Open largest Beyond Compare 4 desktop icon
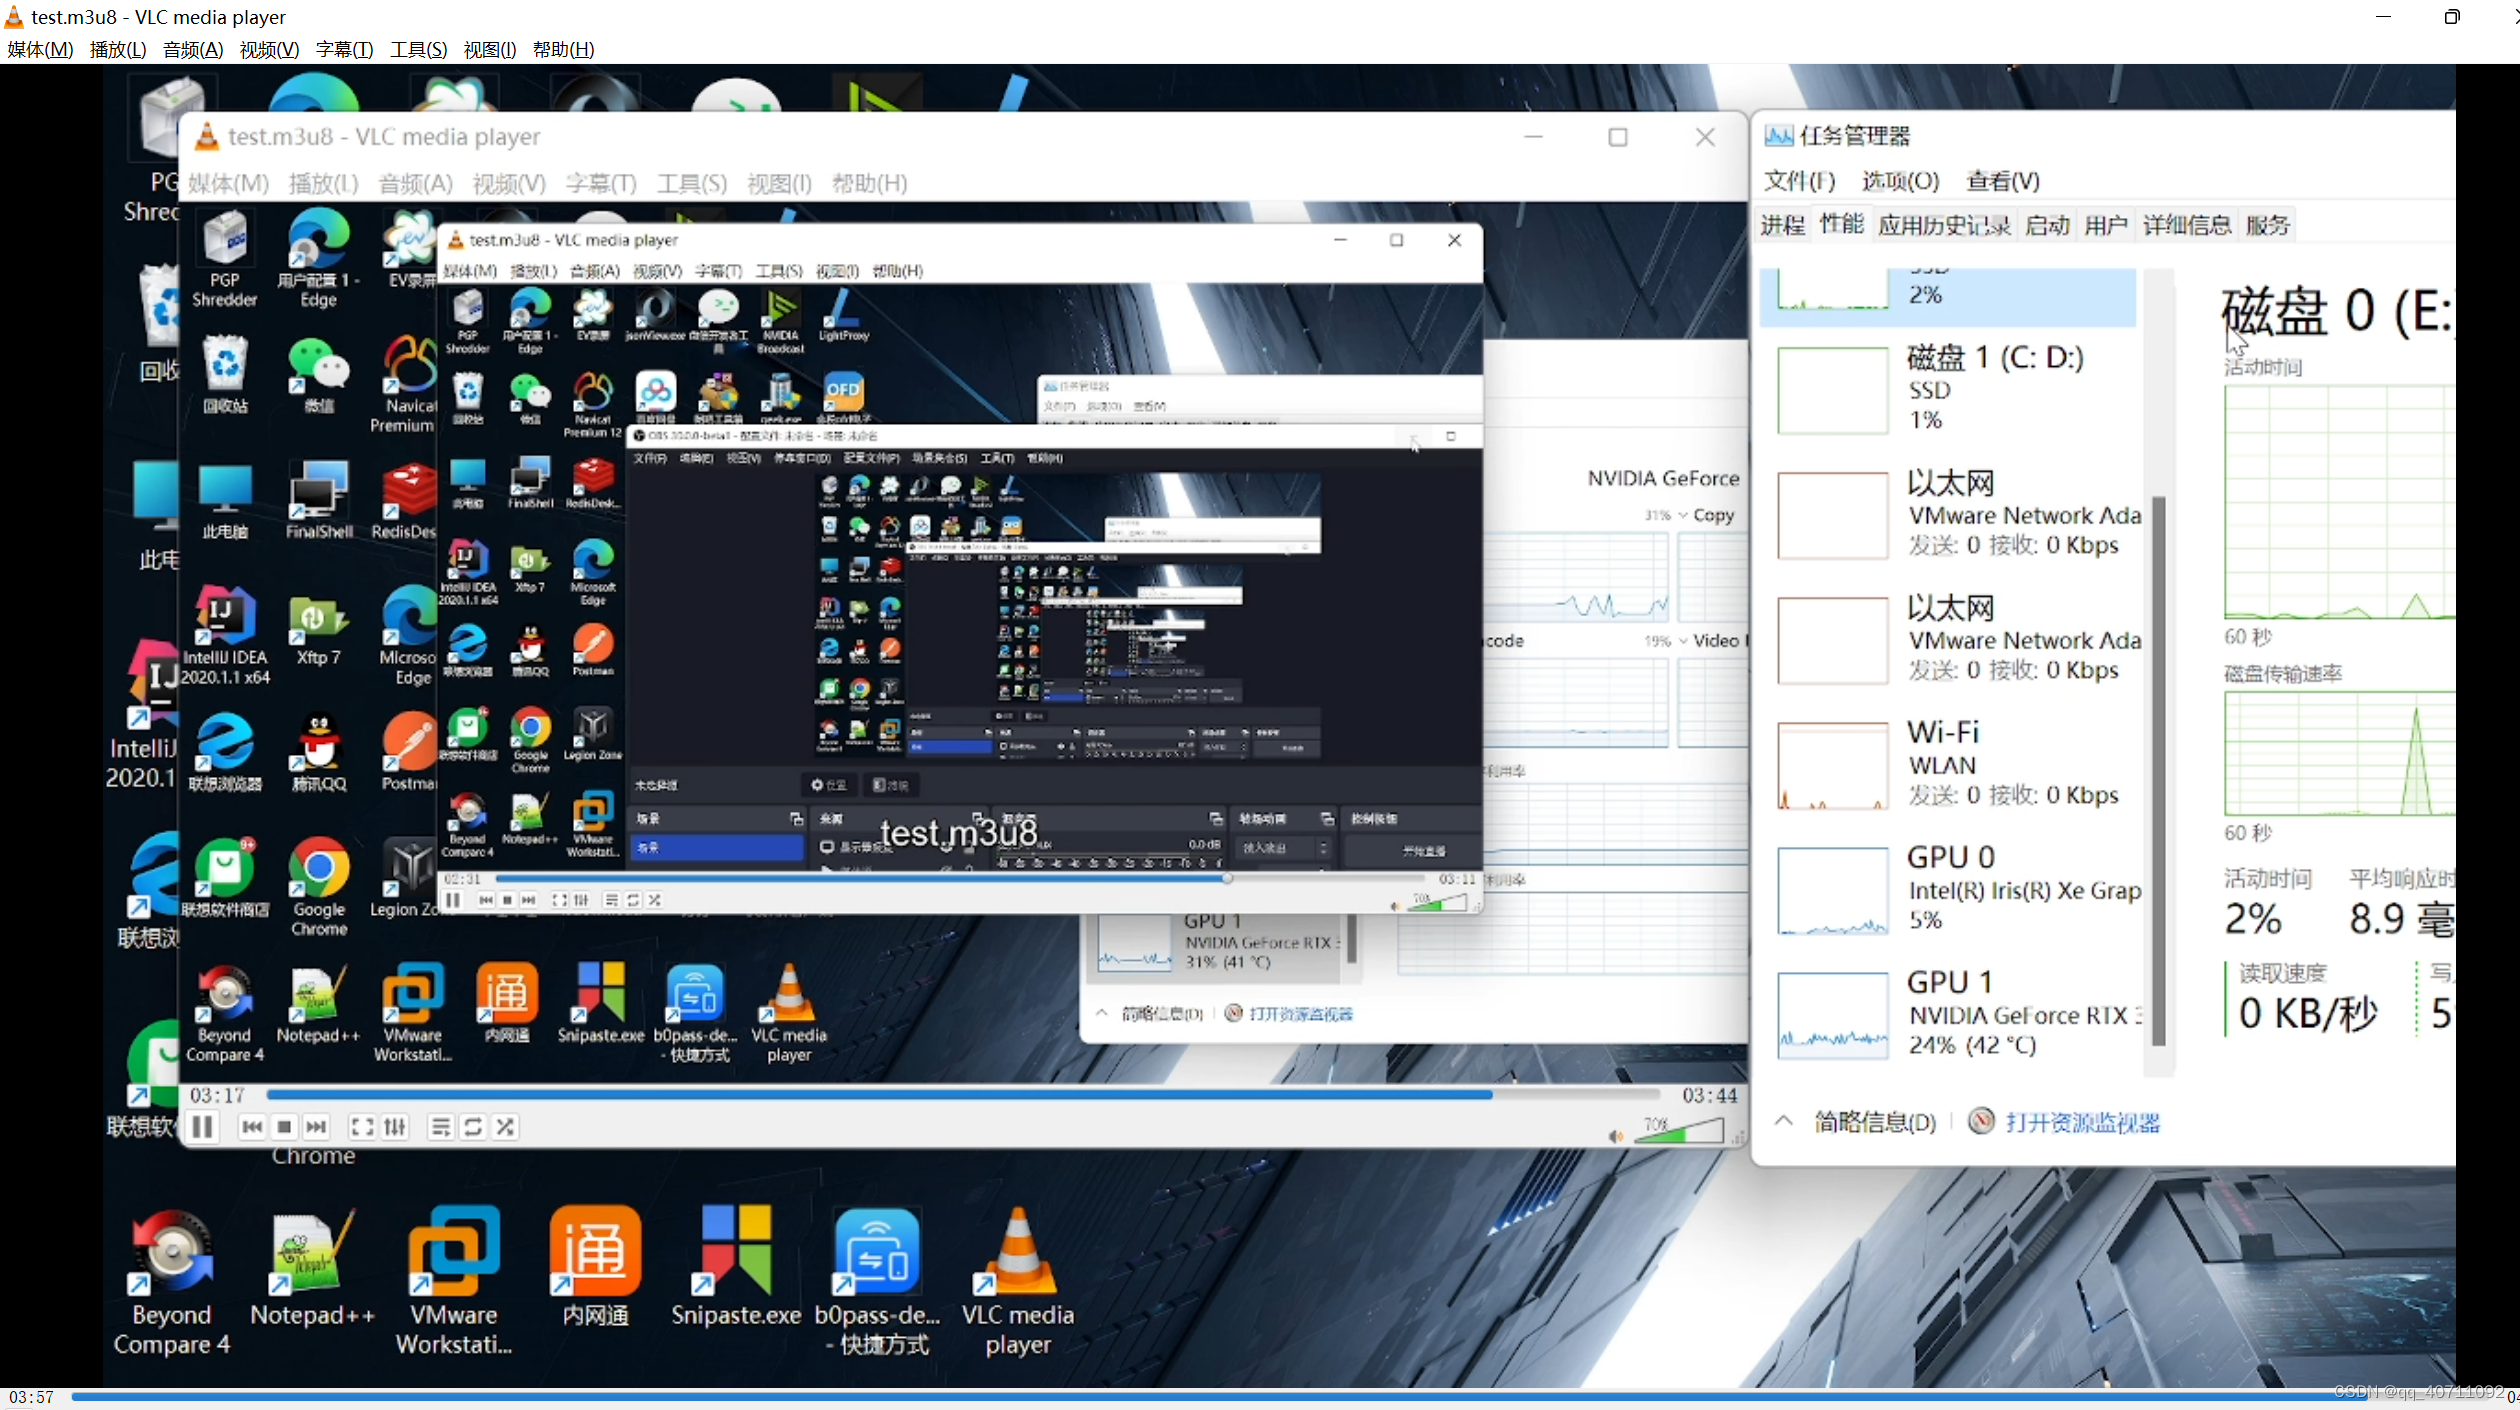Image resolution: width=2520 pixels, height=1410 pixels. click(x=172, y=1282)
